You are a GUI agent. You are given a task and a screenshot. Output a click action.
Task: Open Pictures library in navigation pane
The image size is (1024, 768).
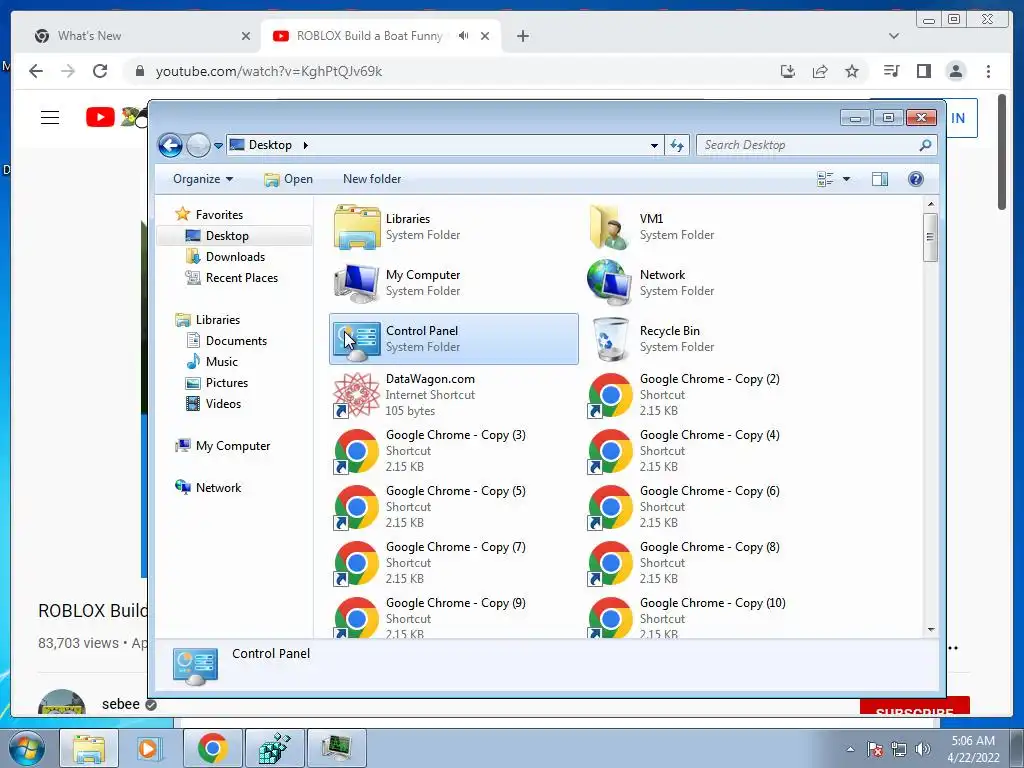[217, 383]
